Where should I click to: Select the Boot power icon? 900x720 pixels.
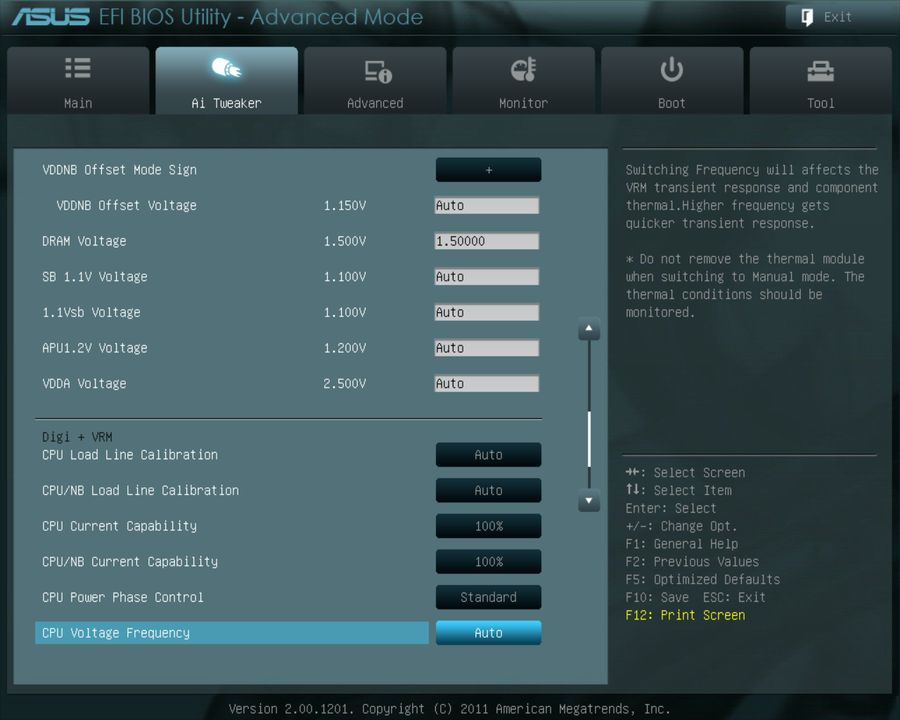[671, 68]
